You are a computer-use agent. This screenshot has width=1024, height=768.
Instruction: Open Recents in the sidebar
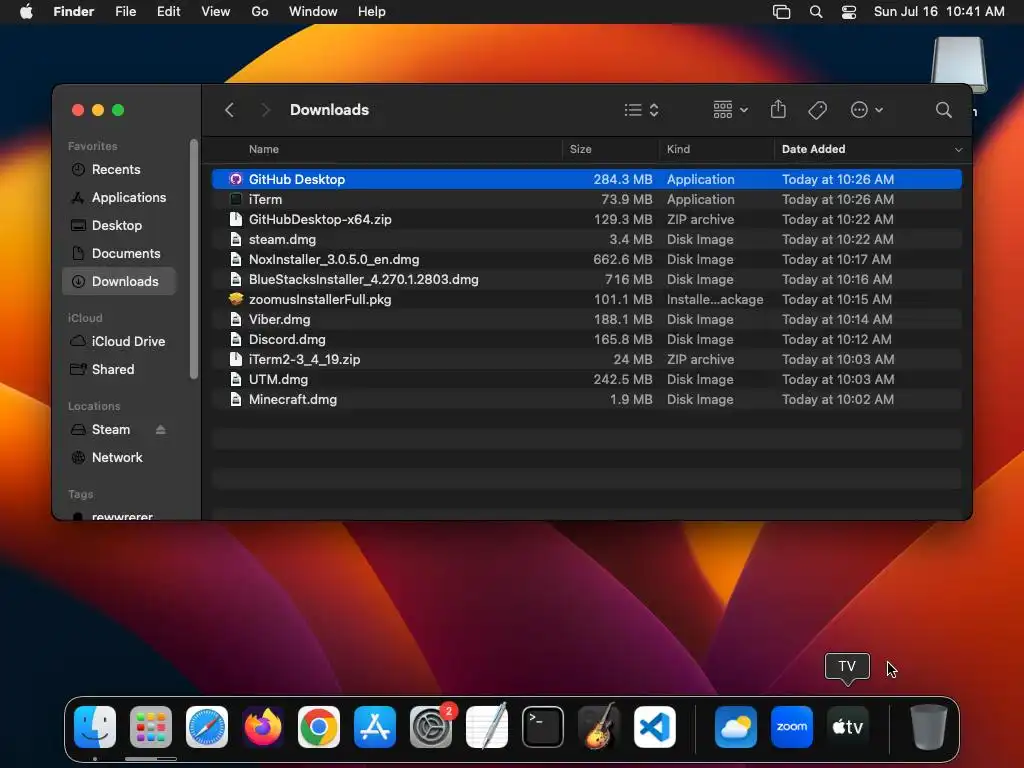point(120,169)
